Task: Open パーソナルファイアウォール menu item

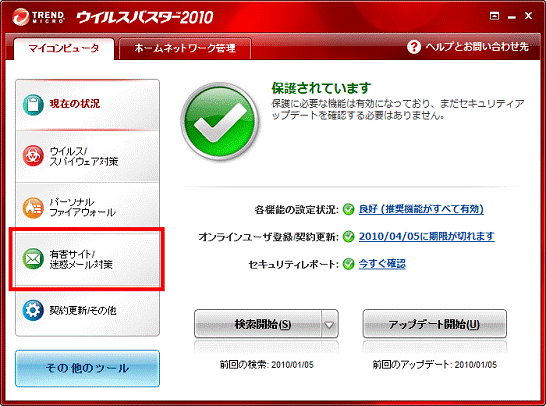Action: pyautogui.click(x=87, y=208)
